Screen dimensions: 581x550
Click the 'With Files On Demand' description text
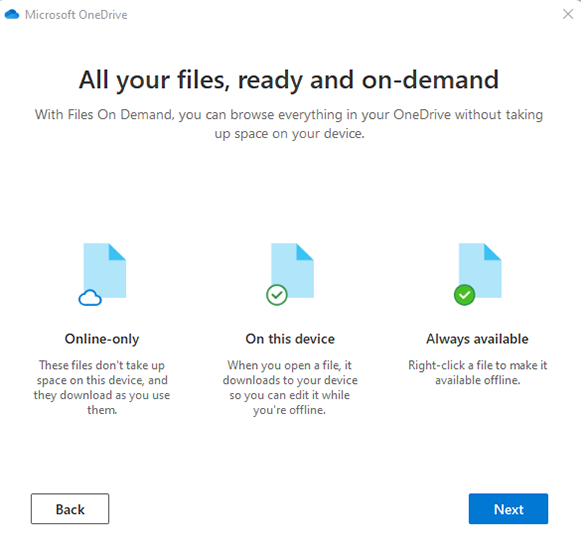pos(289,124)
